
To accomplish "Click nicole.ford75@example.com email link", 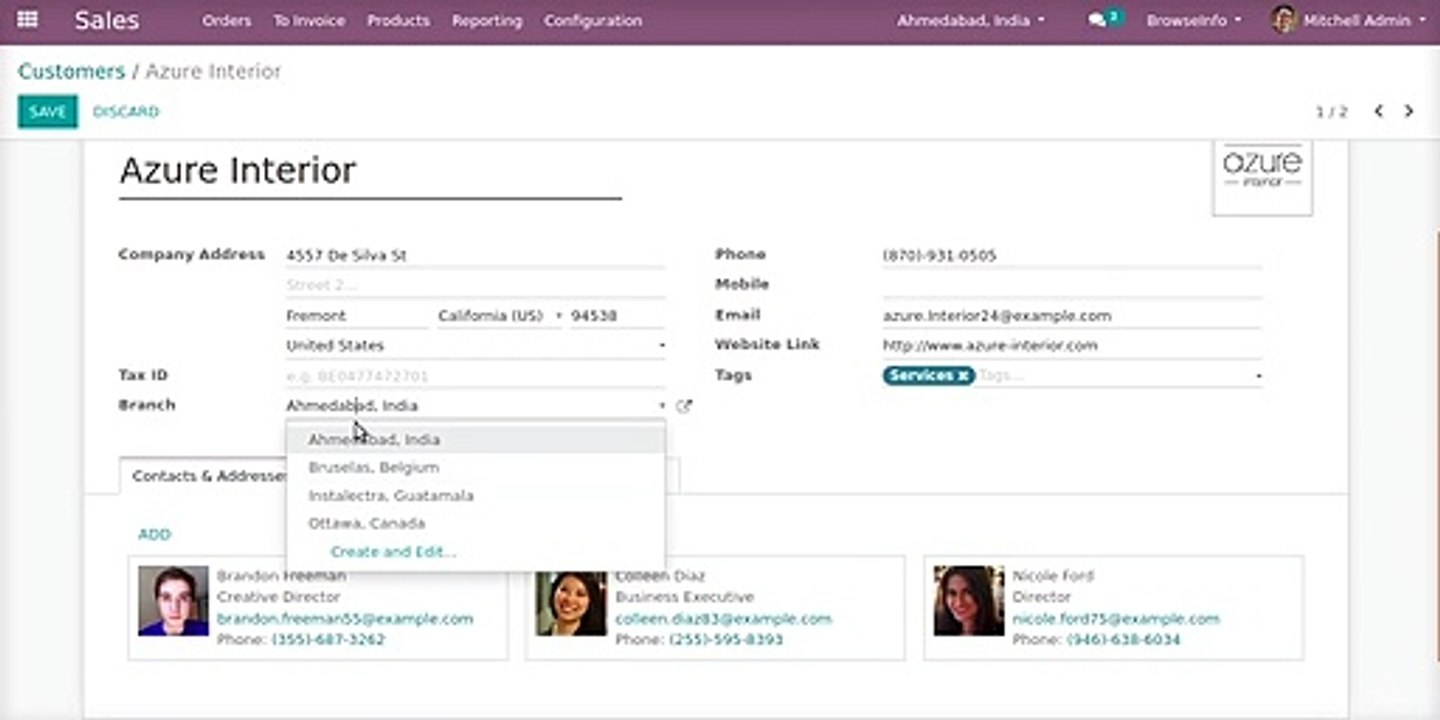I will click(1116, 619).
